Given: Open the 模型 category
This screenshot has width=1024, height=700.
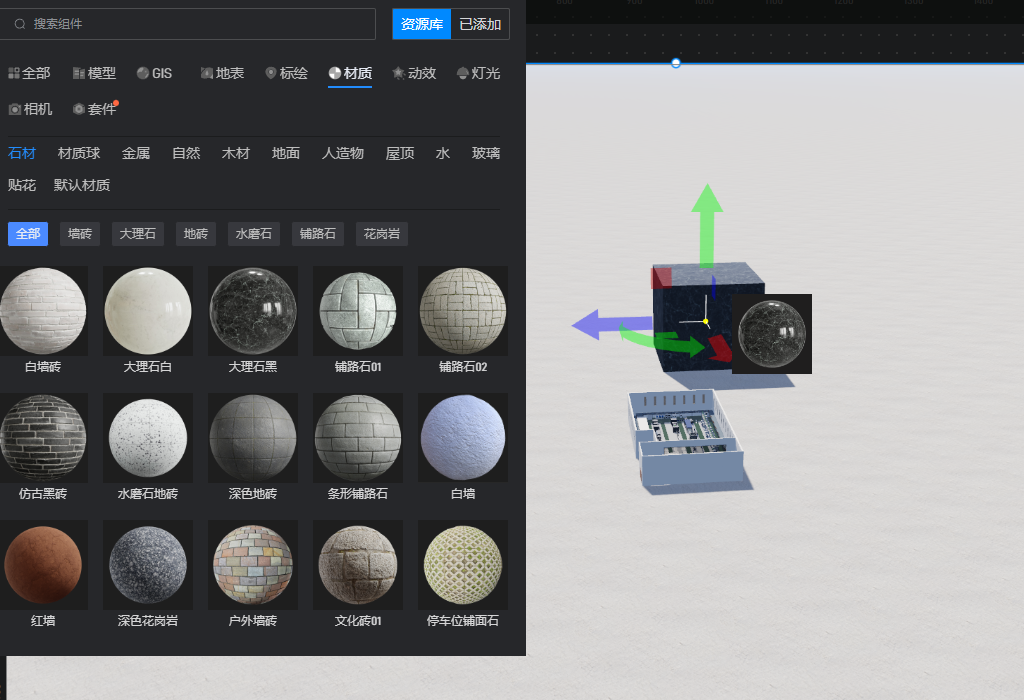Looking at the screenshot, I should click(x=94, y=73).
